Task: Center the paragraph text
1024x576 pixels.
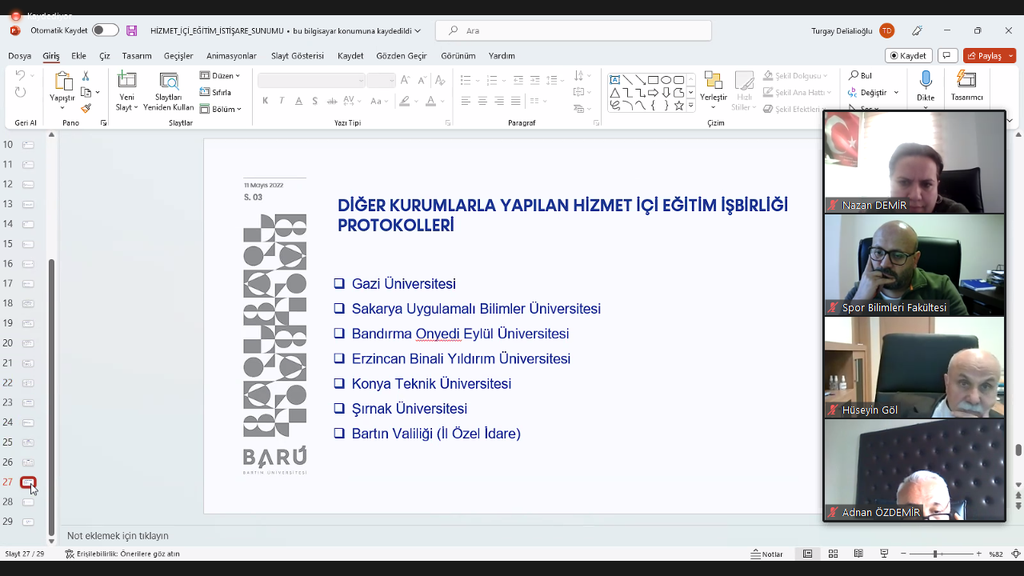Action: [483, 101]
